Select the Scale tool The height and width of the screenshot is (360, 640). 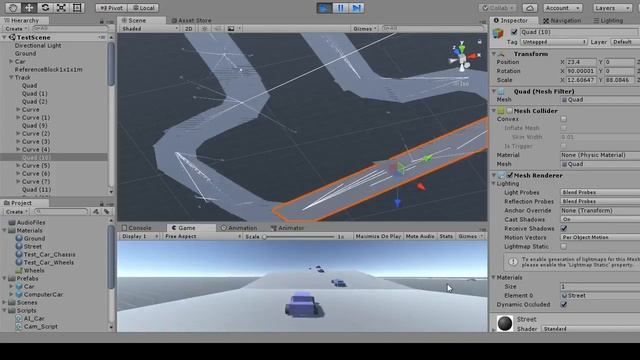pyautogui.click(x=61, y=8)
